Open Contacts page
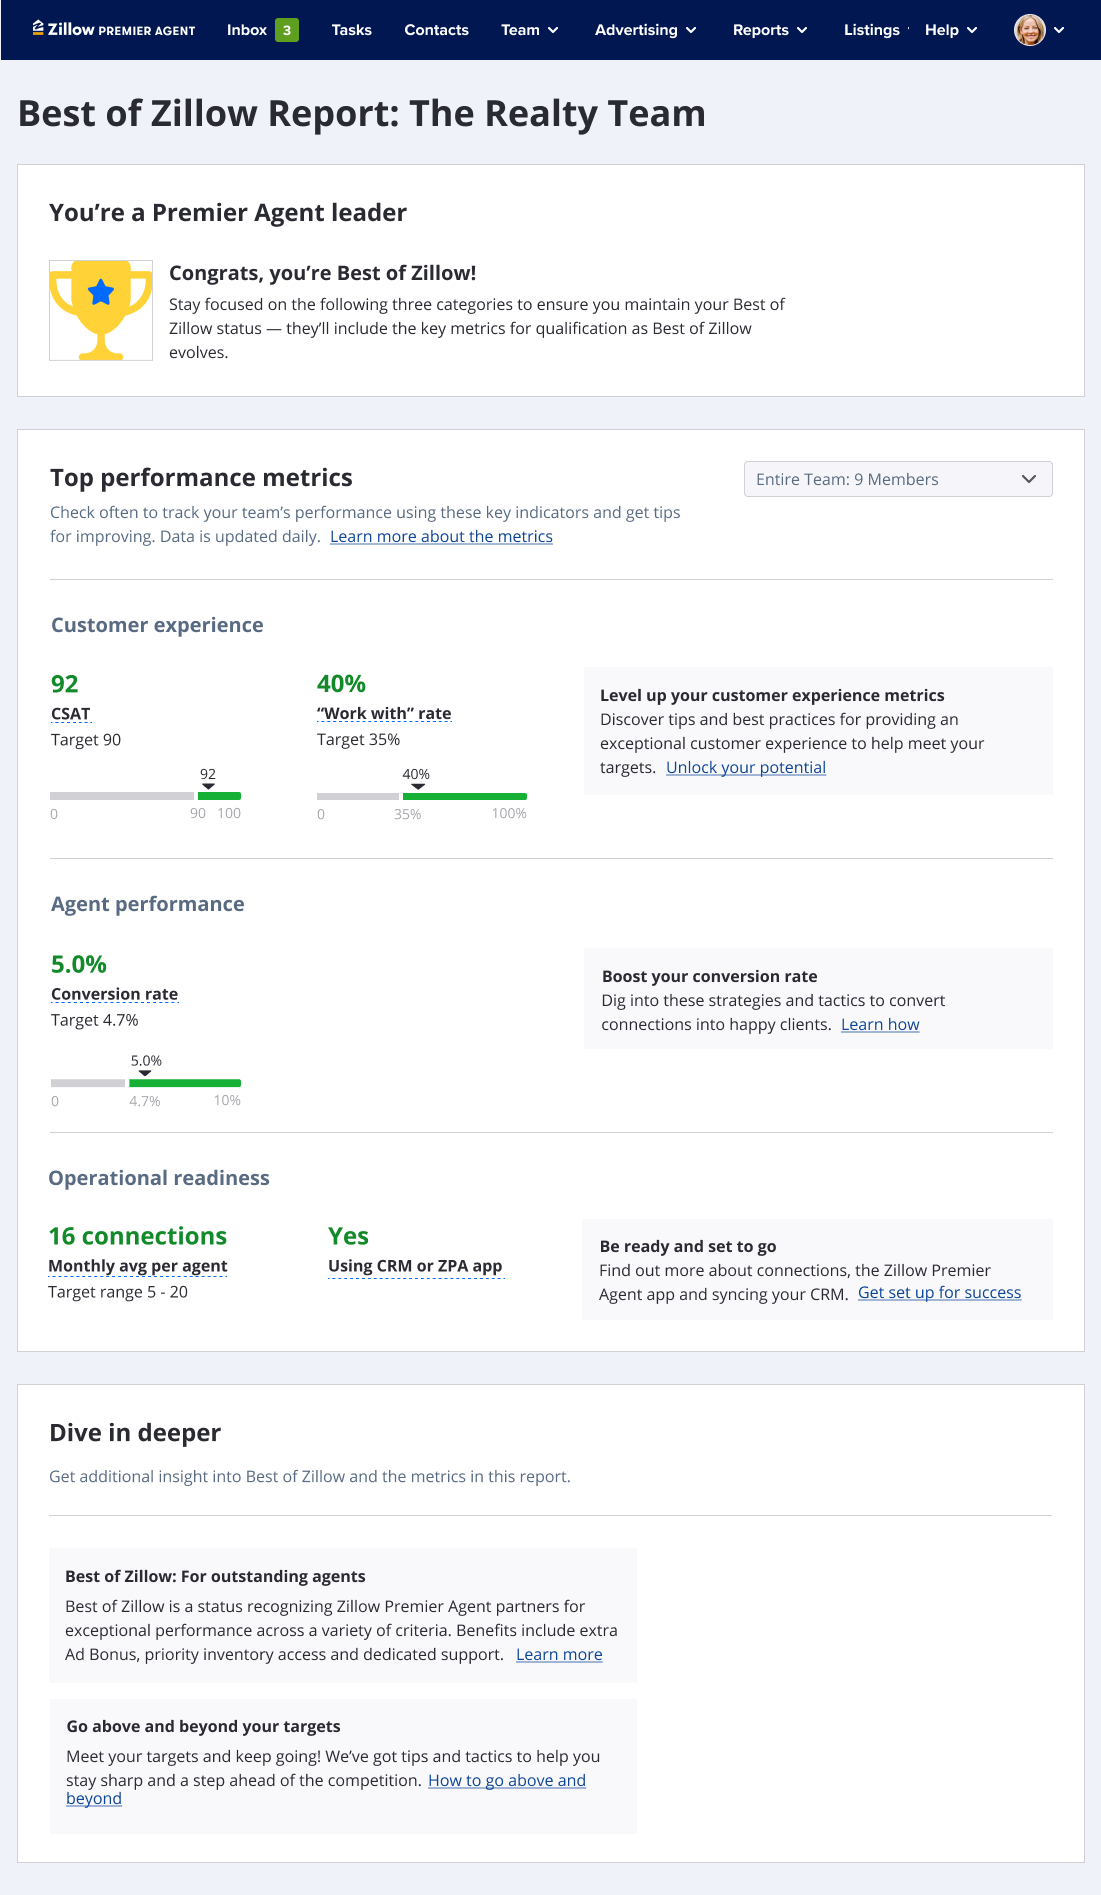Image resolution: width=1101 pixels, height=1895 pixels. 436,30
